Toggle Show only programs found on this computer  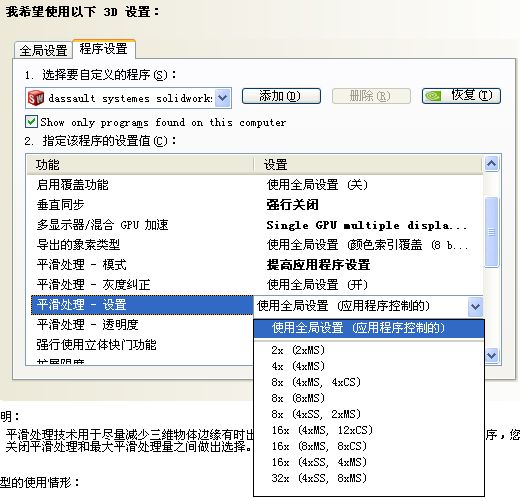click(x=31, y=122)
